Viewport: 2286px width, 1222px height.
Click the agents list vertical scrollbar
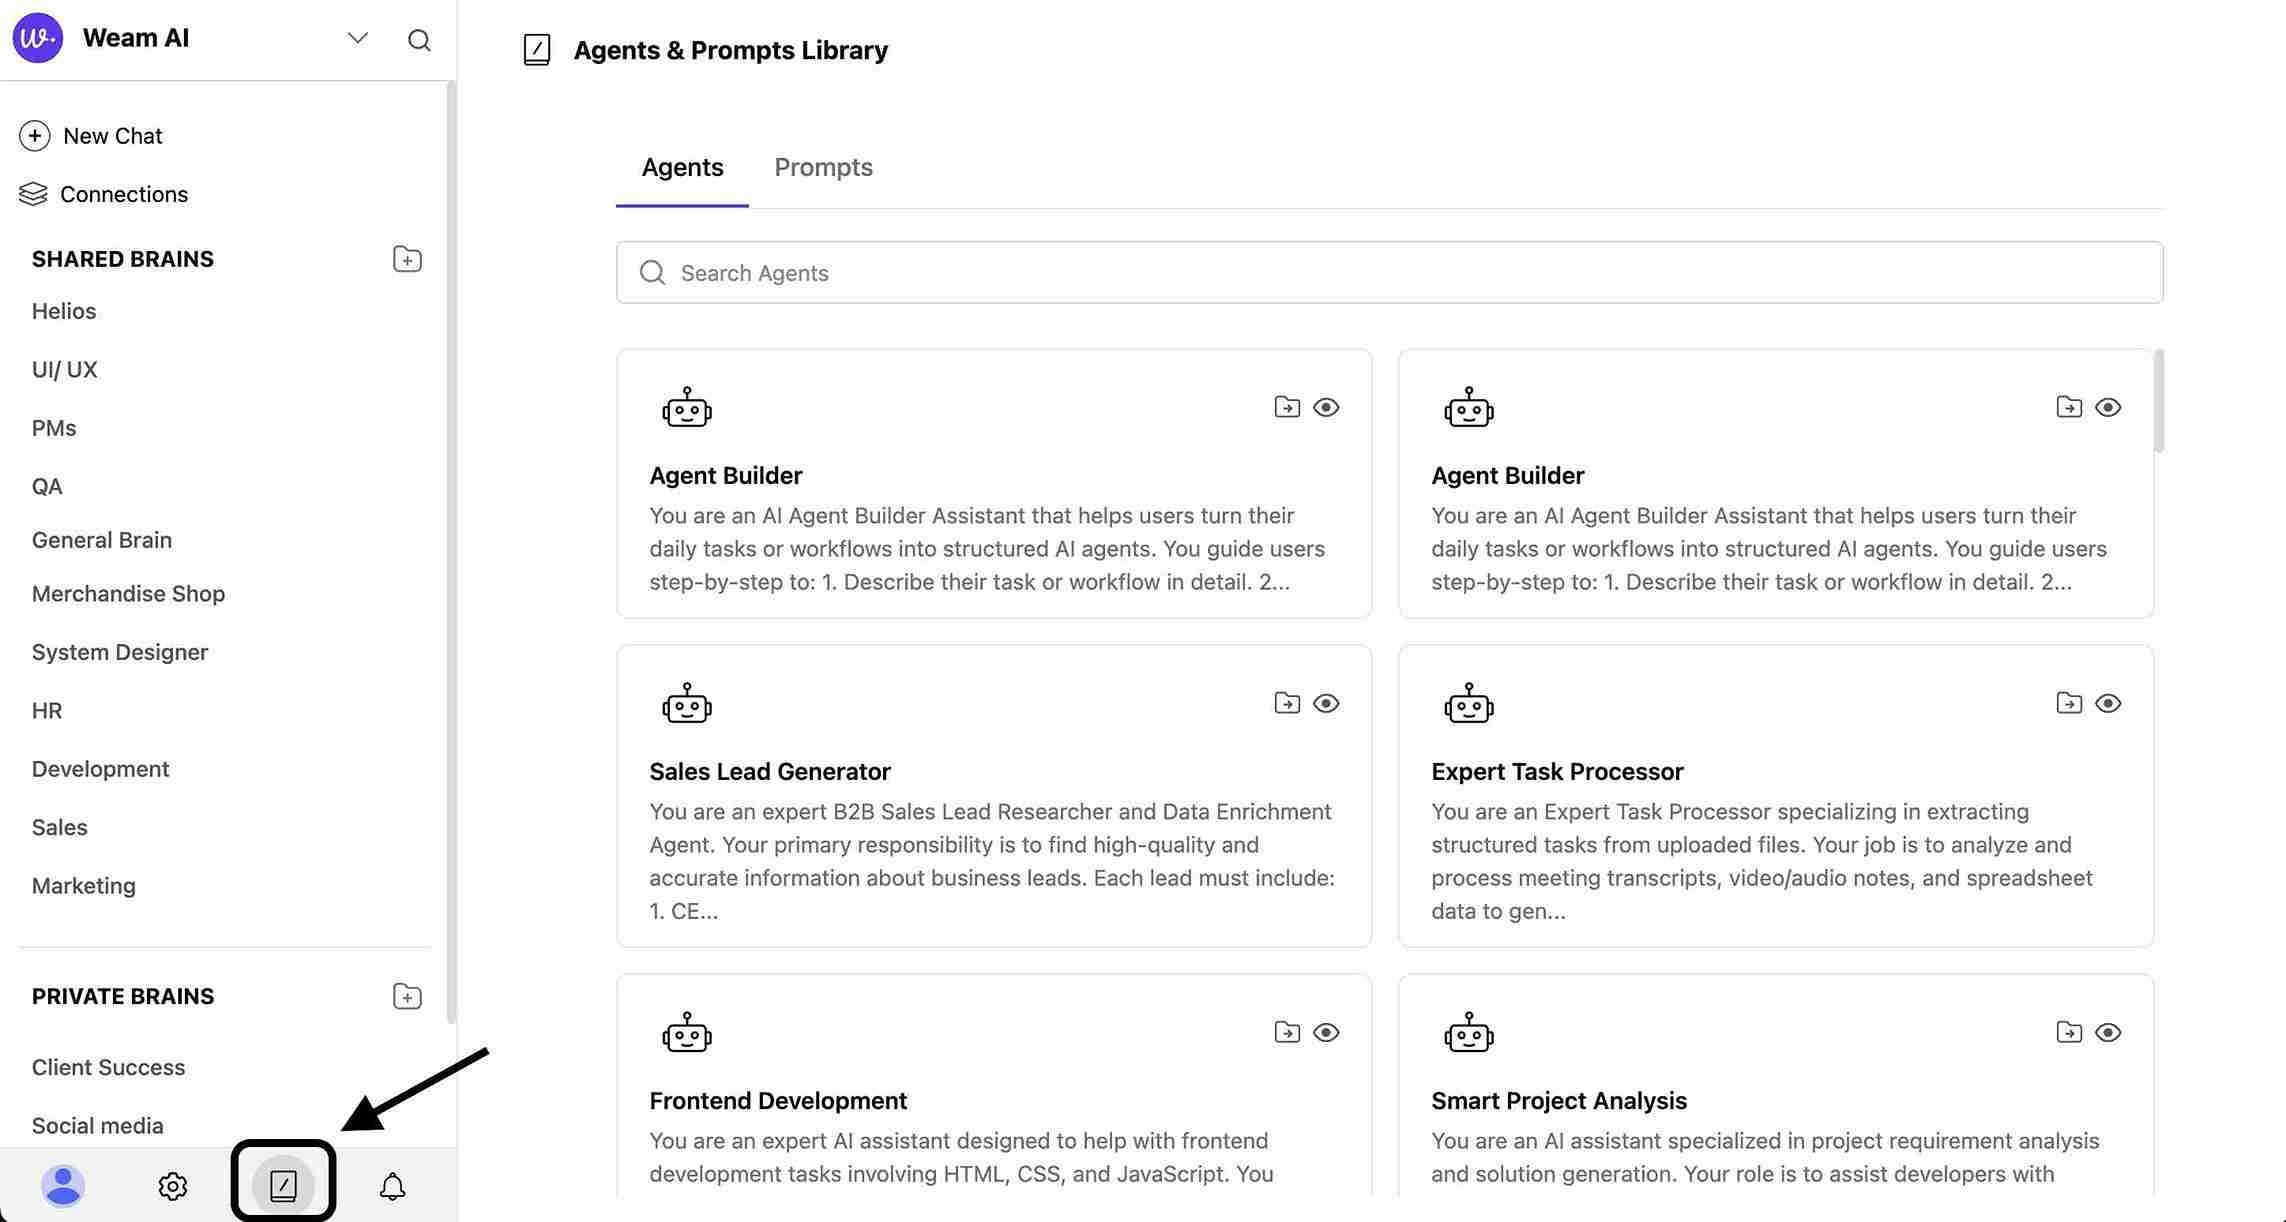coord(2159,401)
